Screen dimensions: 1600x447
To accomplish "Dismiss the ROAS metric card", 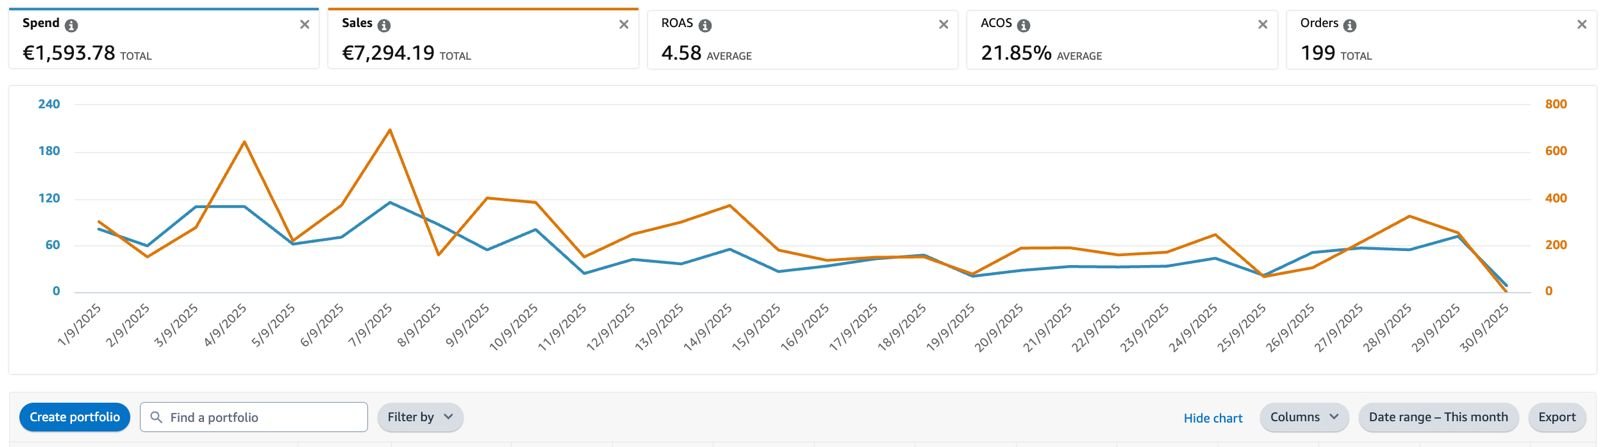I will point(943,24).
